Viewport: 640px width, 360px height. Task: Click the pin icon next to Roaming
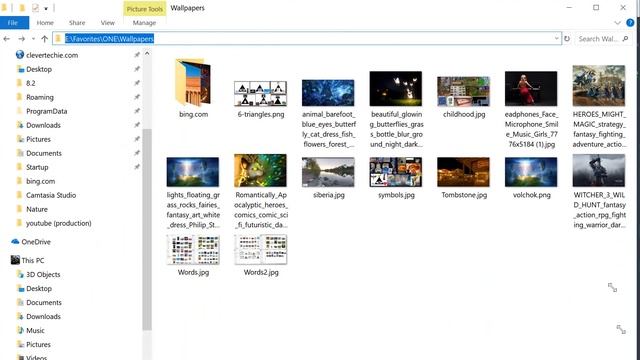click(137, 97)
